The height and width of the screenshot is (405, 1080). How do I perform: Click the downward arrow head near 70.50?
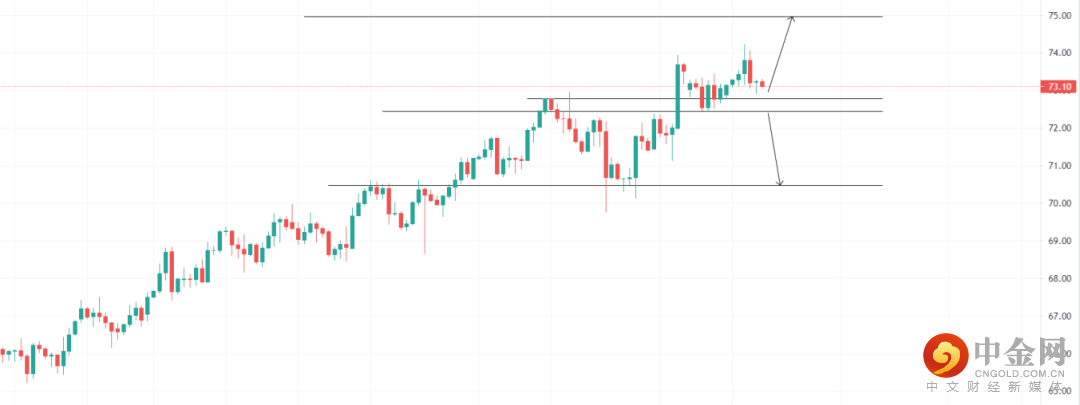780,182
